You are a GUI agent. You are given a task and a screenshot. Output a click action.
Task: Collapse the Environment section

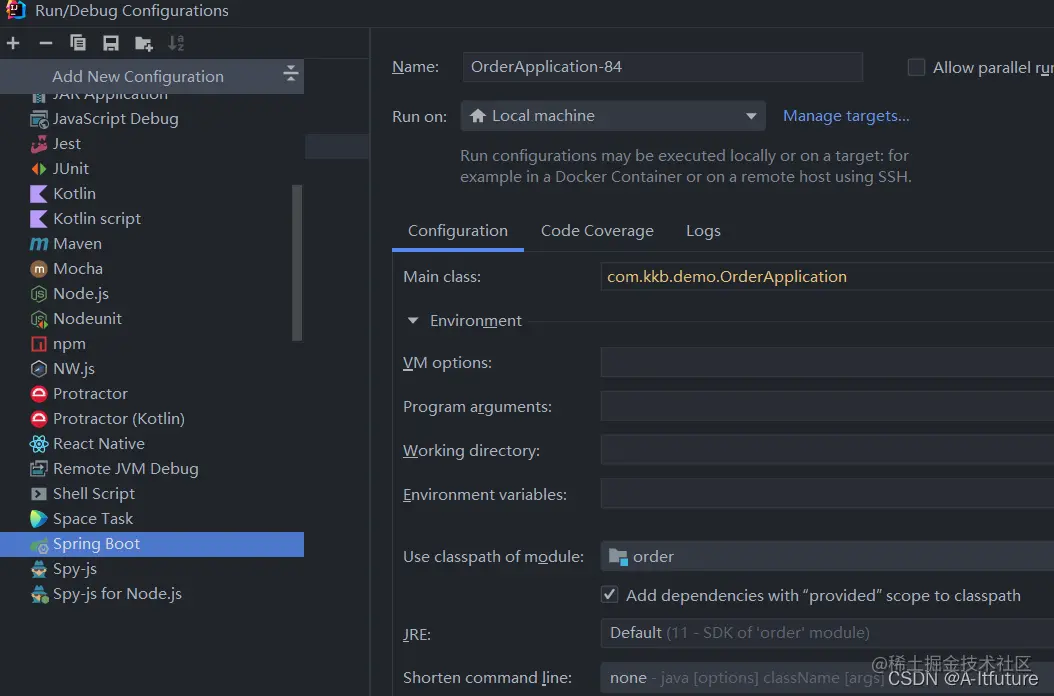[x=413, y=321]
